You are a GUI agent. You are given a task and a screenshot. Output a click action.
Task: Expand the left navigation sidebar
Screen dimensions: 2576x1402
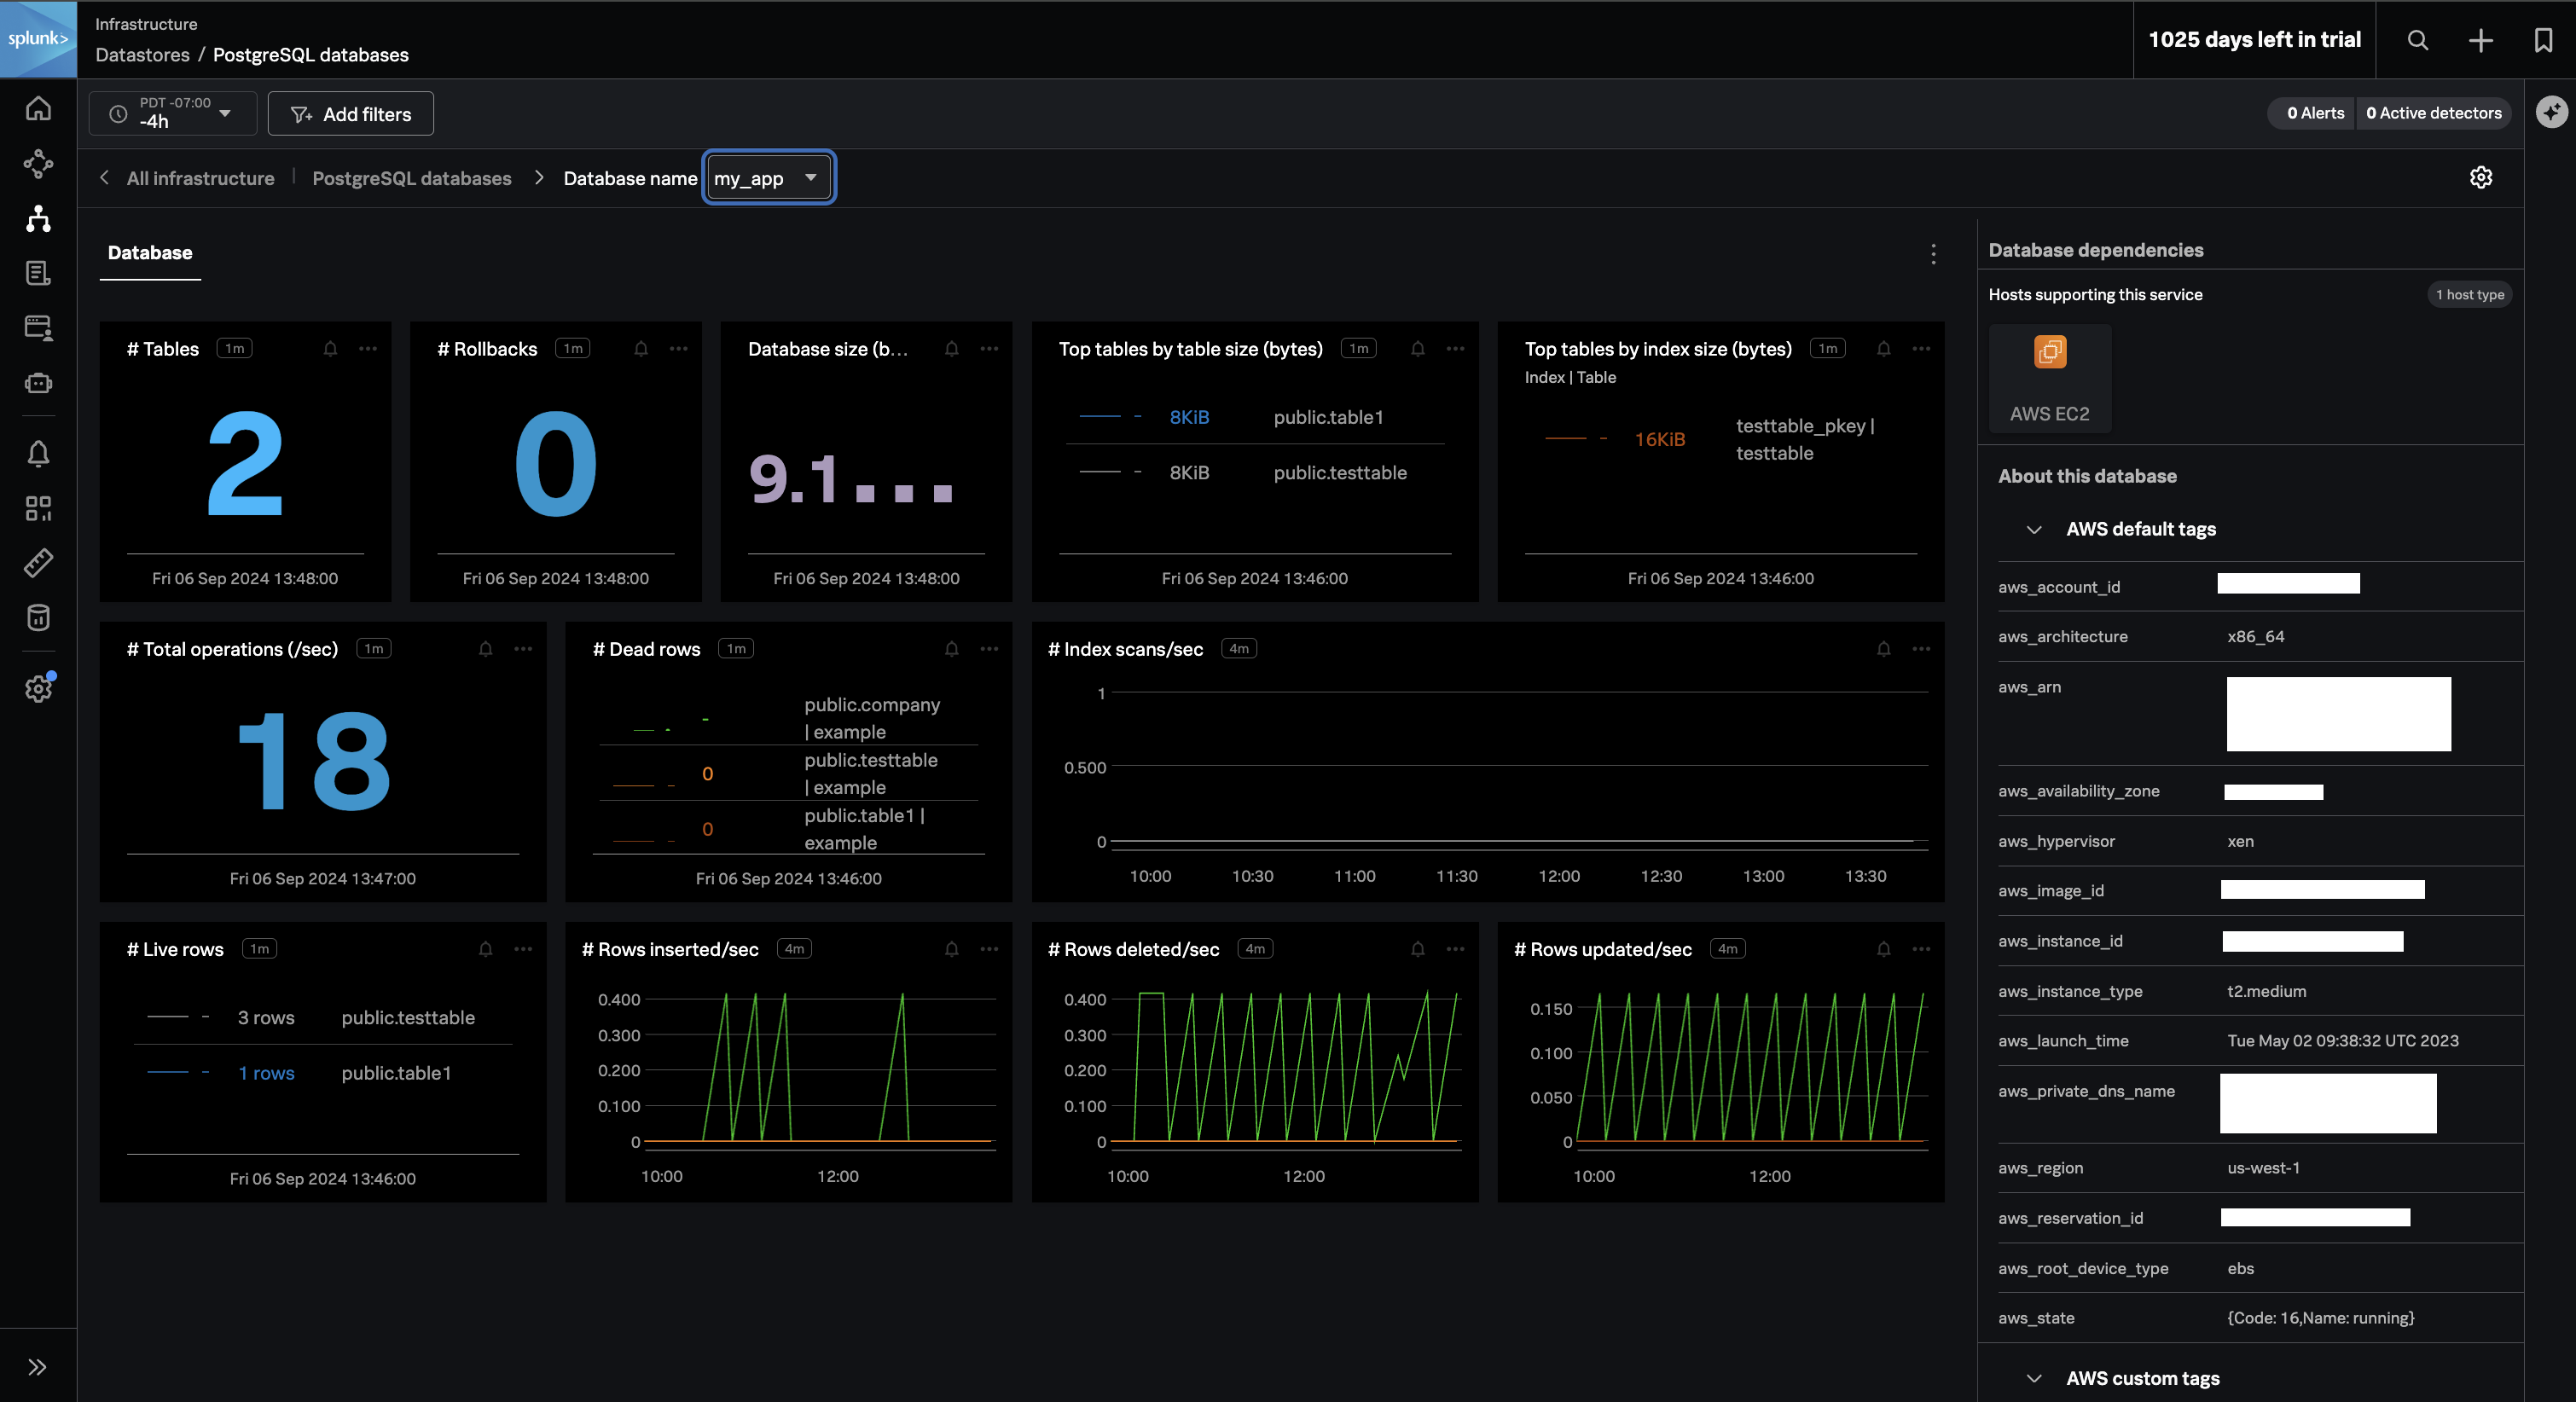38,1367
